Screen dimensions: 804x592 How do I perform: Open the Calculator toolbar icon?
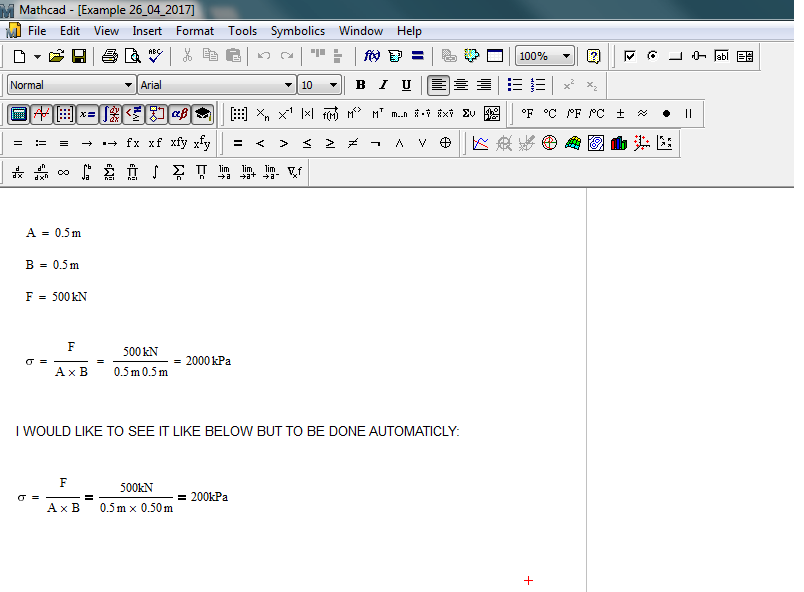pos(18,114)
